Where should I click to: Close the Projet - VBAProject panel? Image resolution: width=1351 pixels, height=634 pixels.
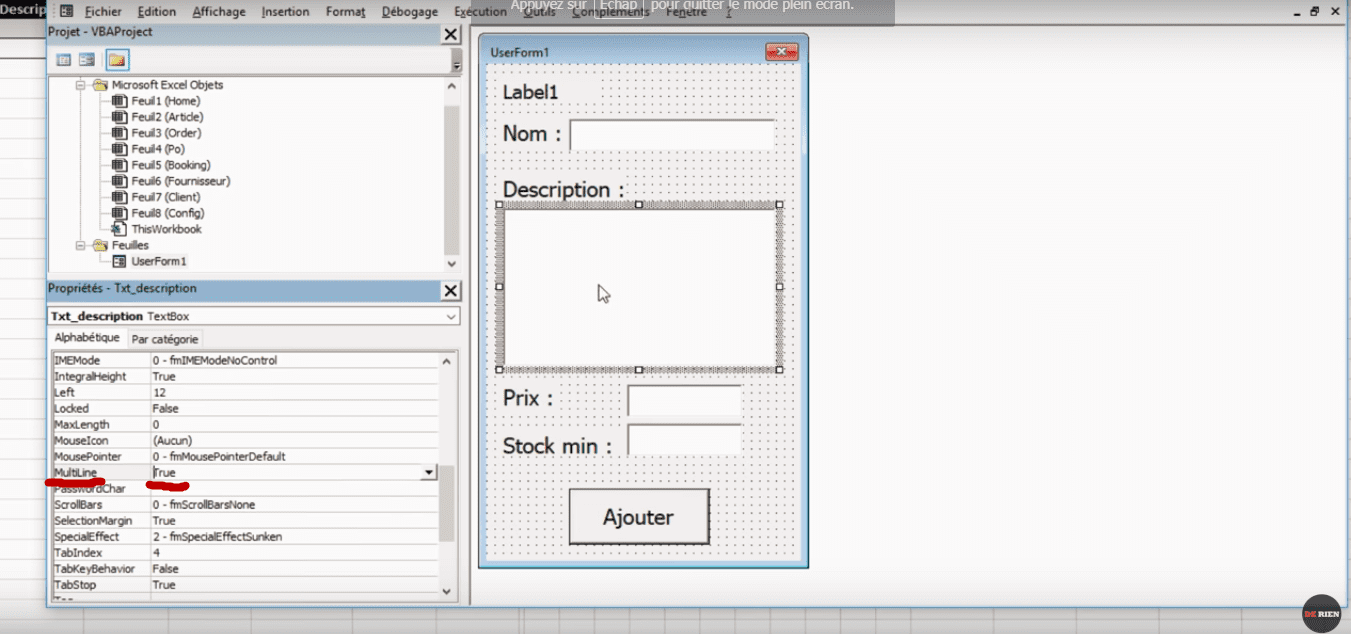(451, 34)
